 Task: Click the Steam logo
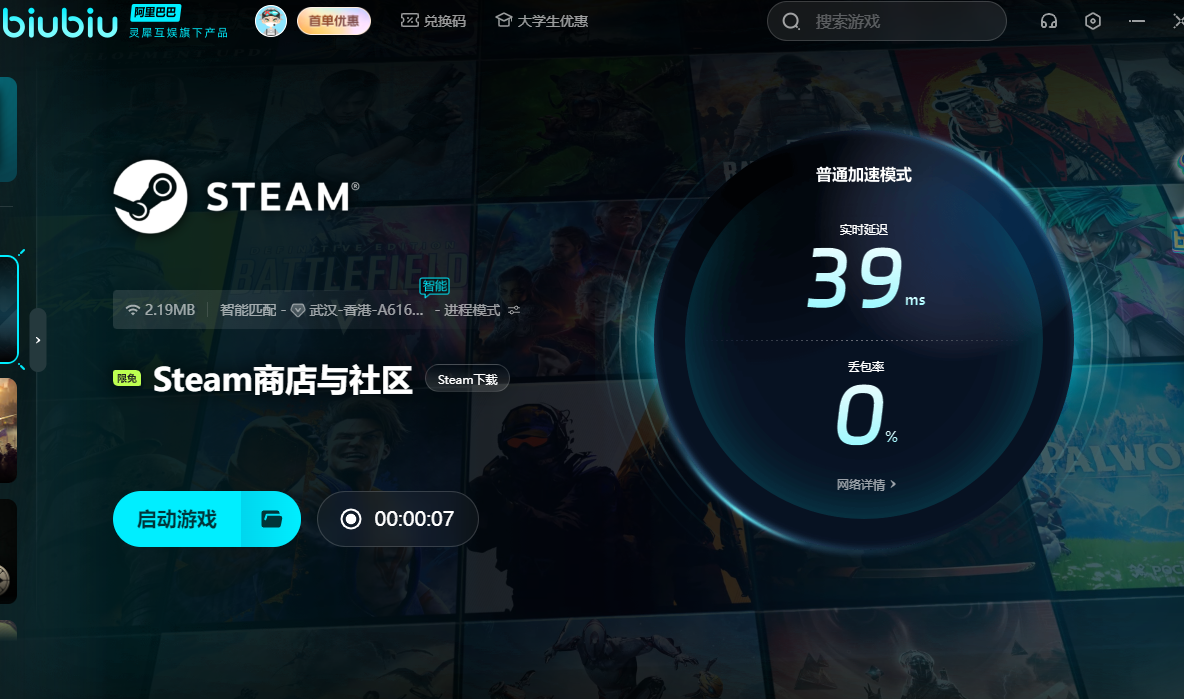tap(150, 197)
